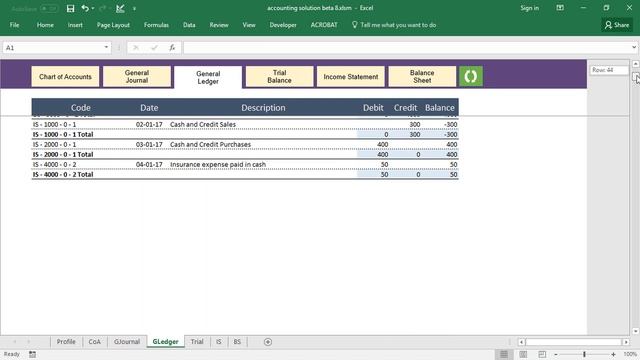Click the formula bar Enter checkmark icon
The image size is (640, 360).
154,48
